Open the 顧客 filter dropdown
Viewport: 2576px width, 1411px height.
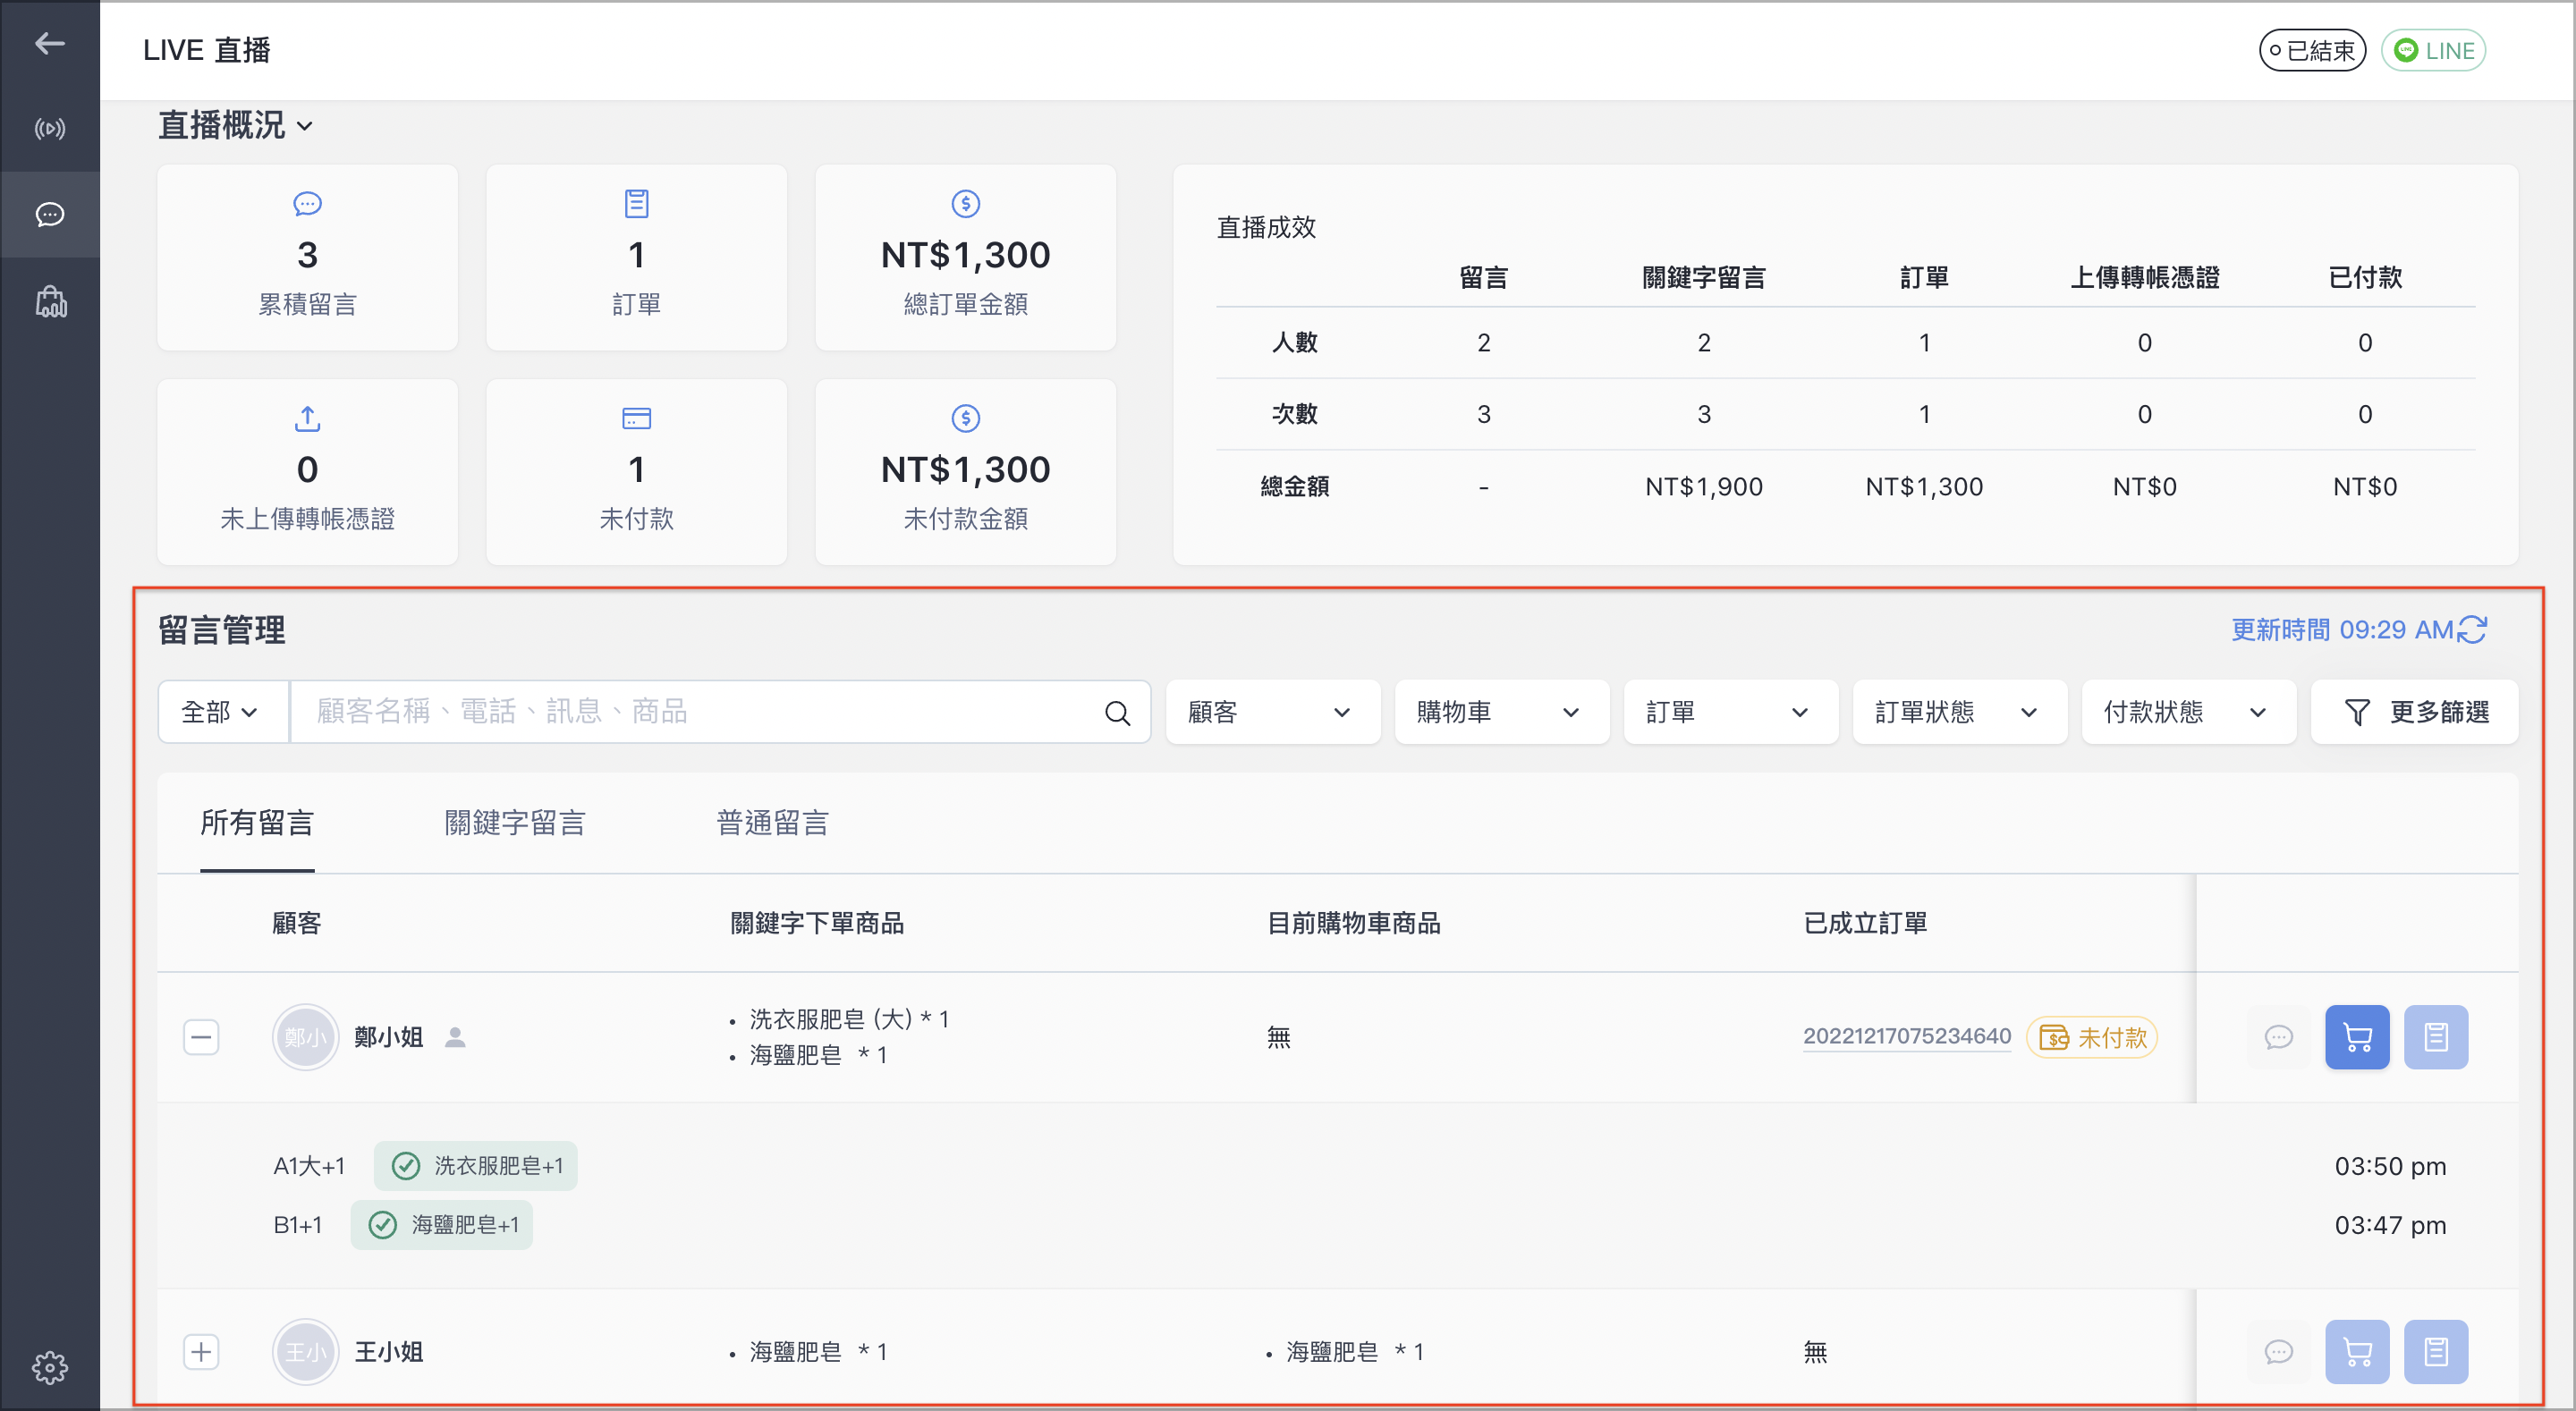1272,712
